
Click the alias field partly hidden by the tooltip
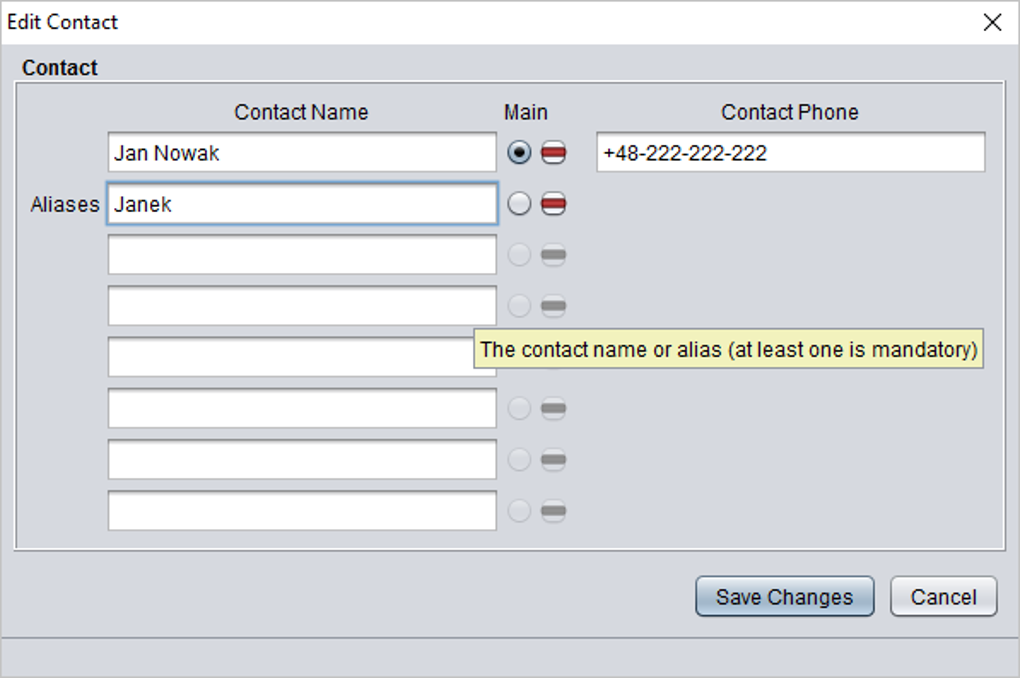click(291, 357)
